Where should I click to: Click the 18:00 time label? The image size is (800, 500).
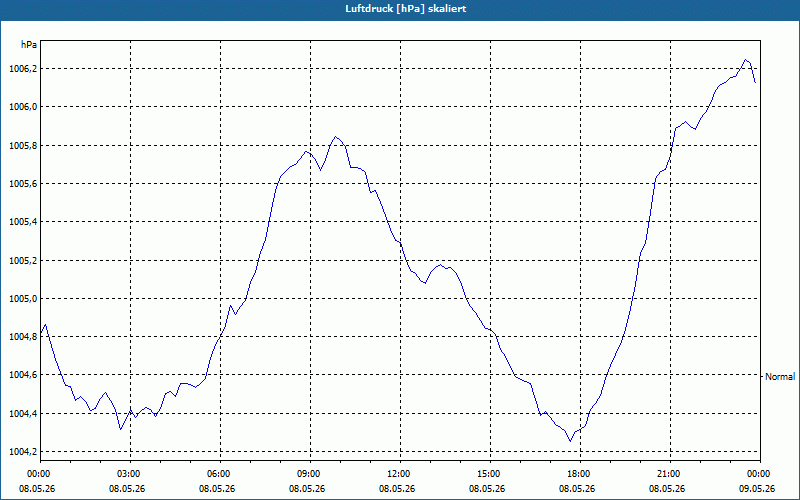580,474
